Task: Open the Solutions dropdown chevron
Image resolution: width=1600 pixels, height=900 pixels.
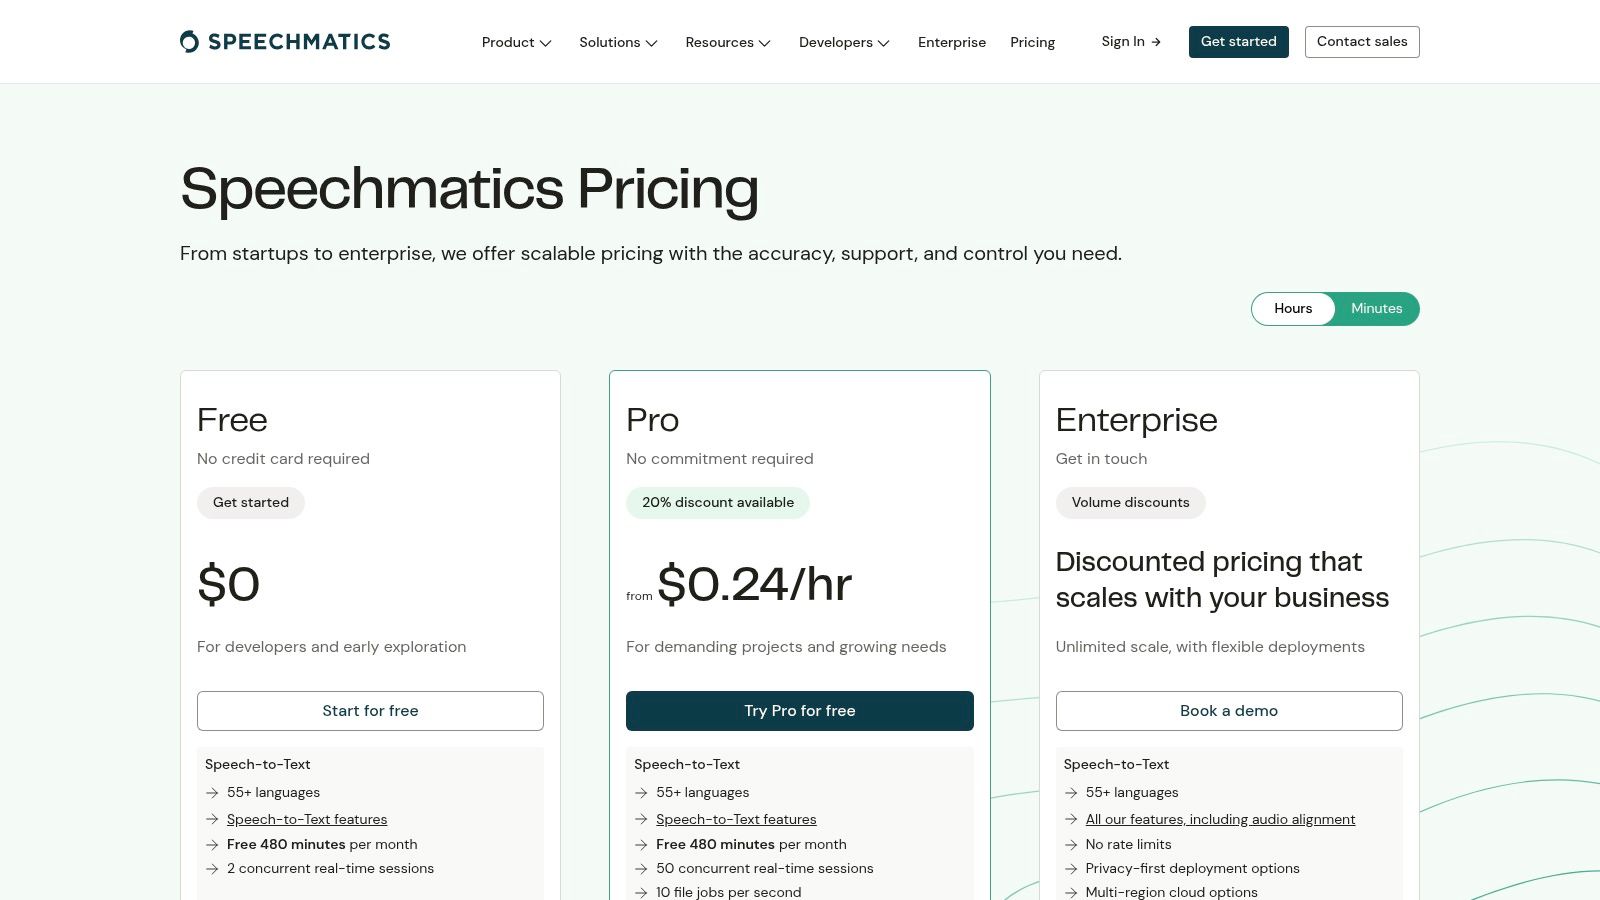Action: tap(651, 43)
